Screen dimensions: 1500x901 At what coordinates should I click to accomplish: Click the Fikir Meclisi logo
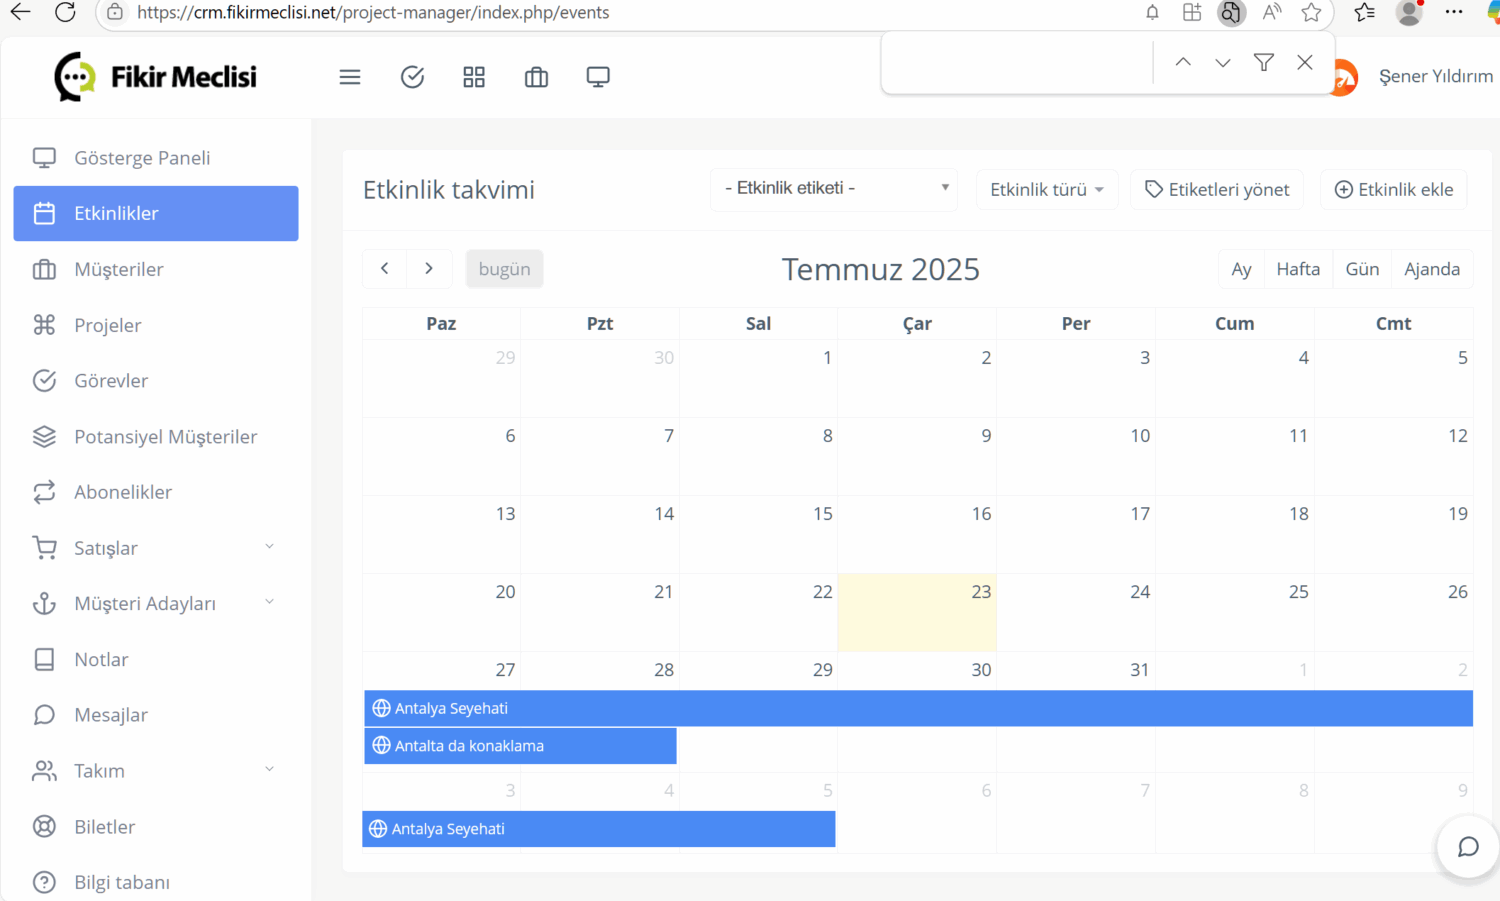point(156,77)
